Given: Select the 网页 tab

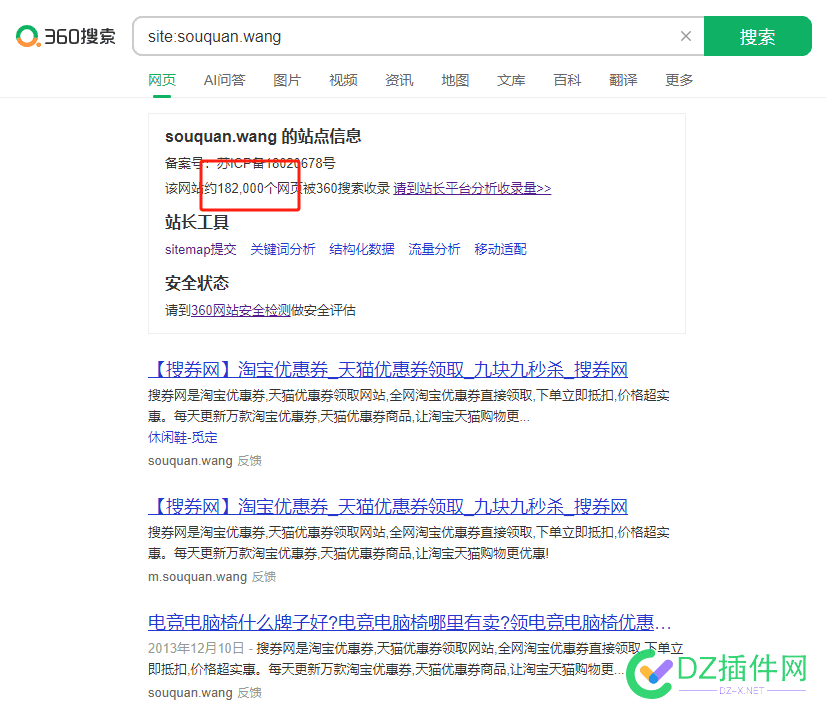Looking at the screenshot, I should pos(162,80).
